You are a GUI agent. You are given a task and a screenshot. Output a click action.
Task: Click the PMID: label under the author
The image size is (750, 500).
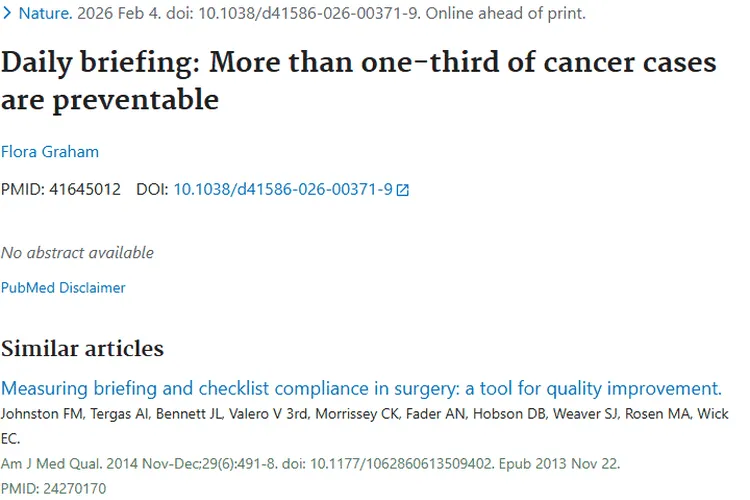tap(22, 189)
